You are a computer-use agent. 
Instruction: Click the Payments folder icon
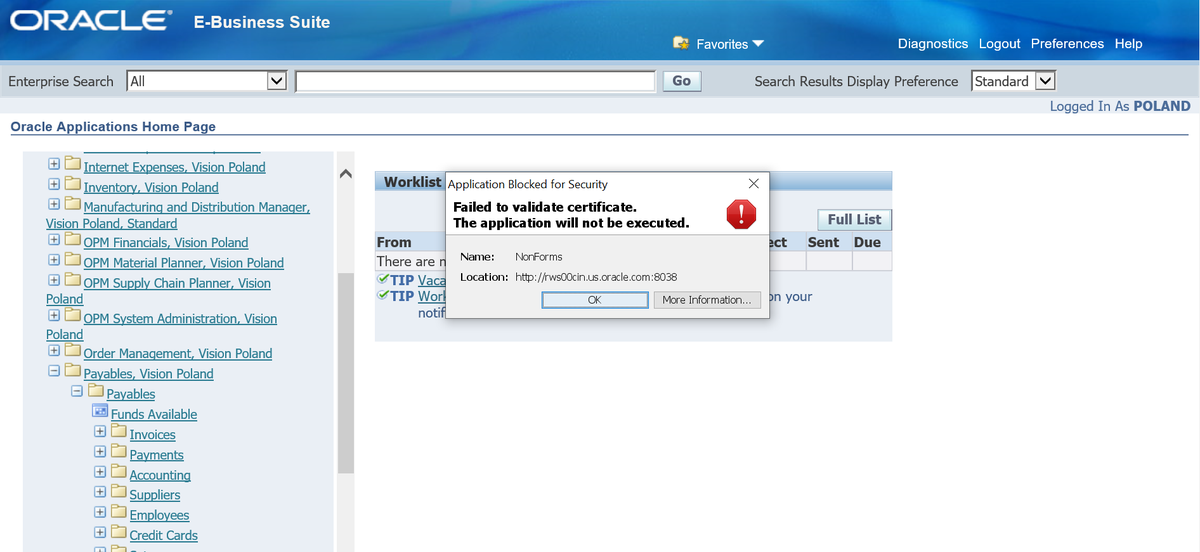click(118, 453)
